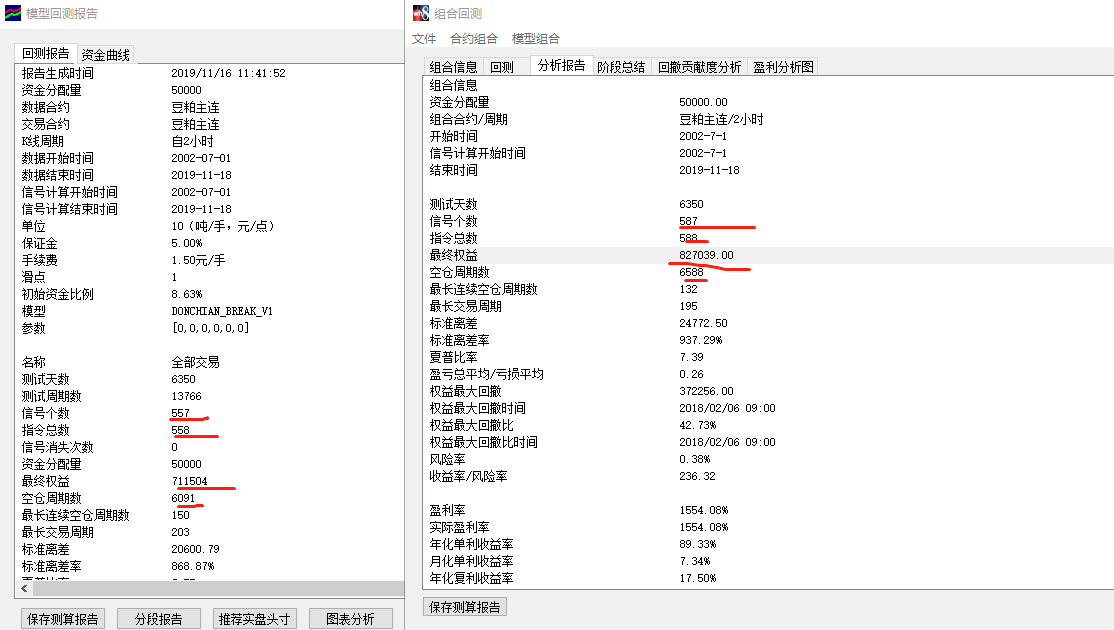
Task: Open the 文件 menu
Action: click(x=423, y=38)
